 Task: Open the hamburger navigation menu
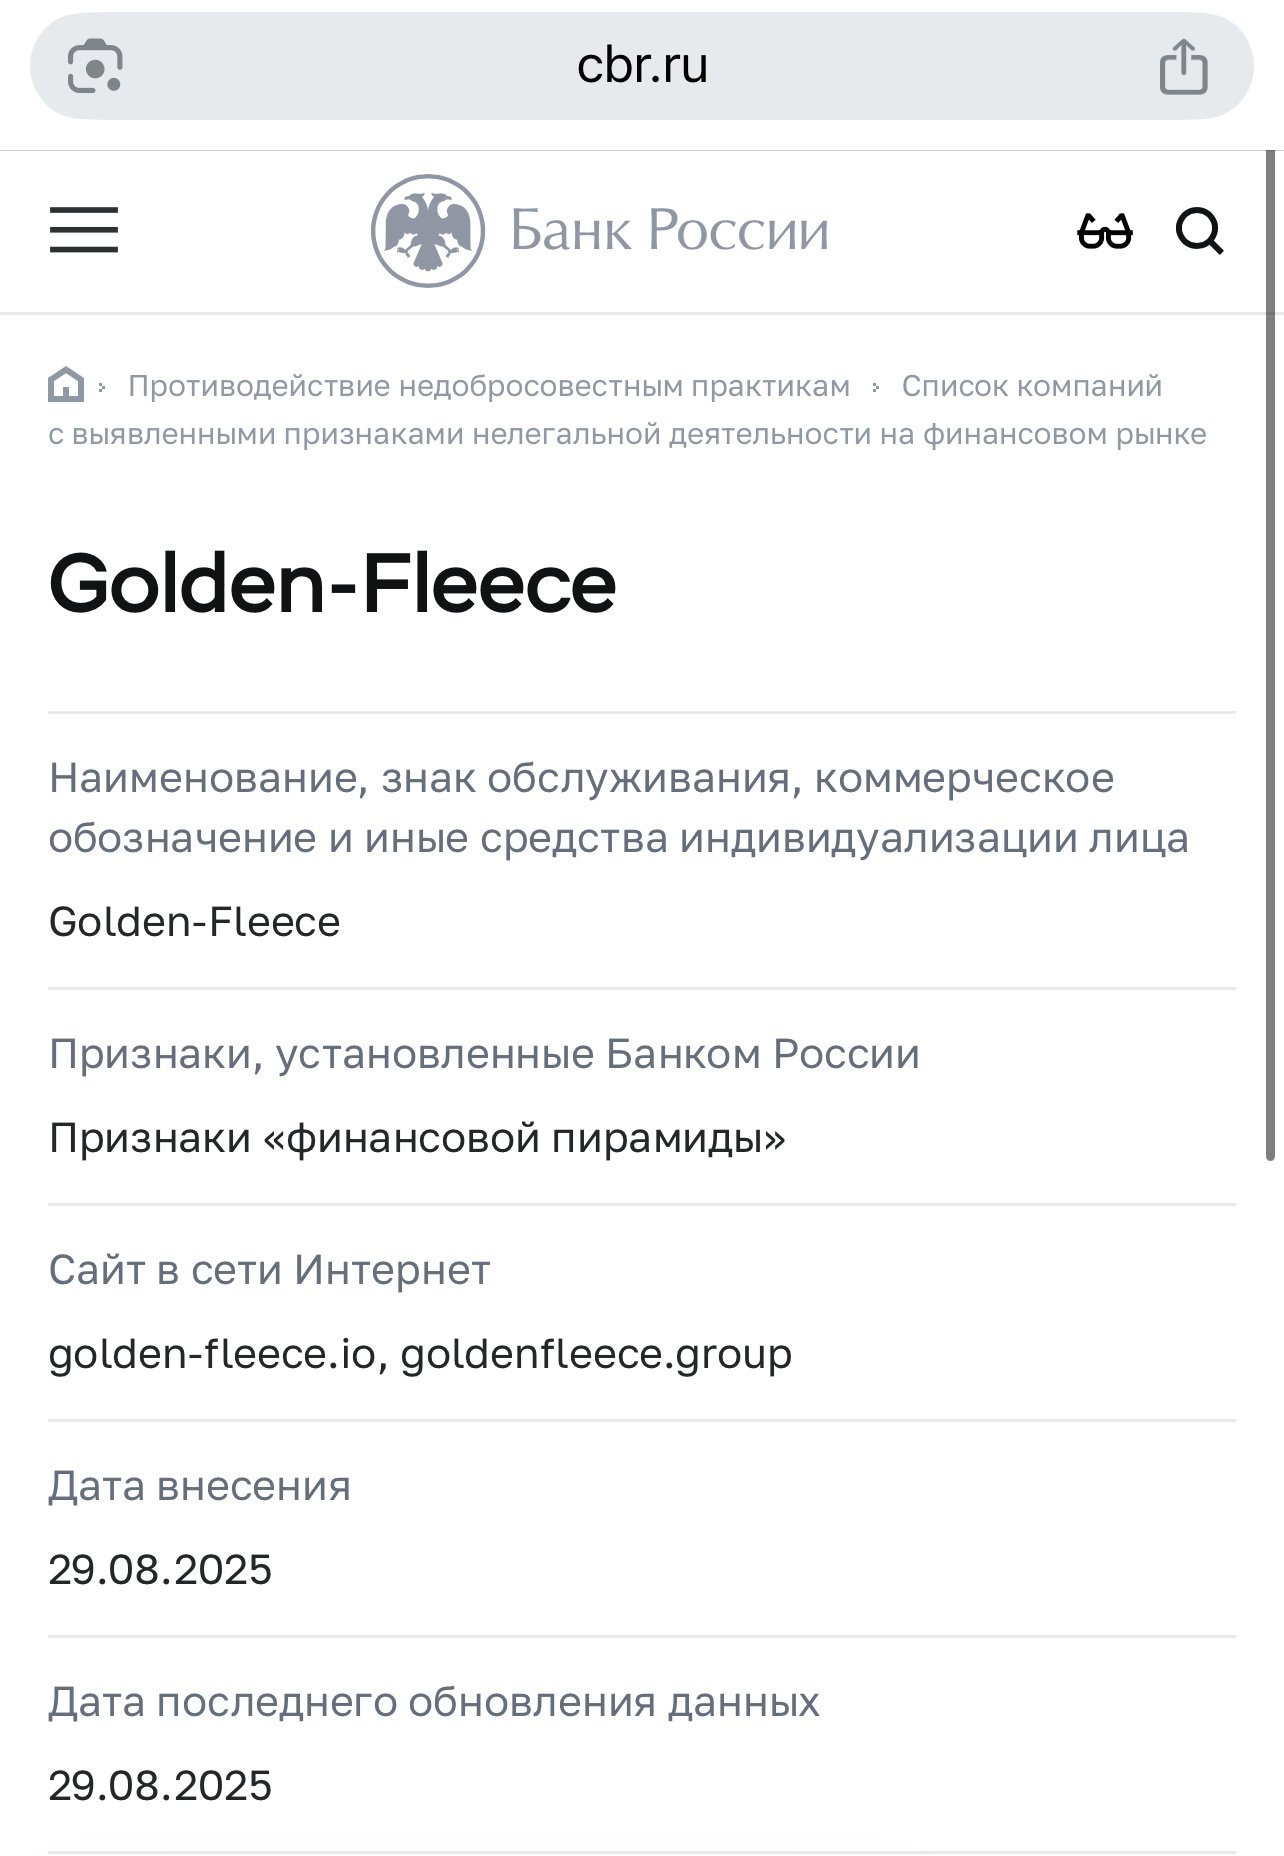point(84,230)
